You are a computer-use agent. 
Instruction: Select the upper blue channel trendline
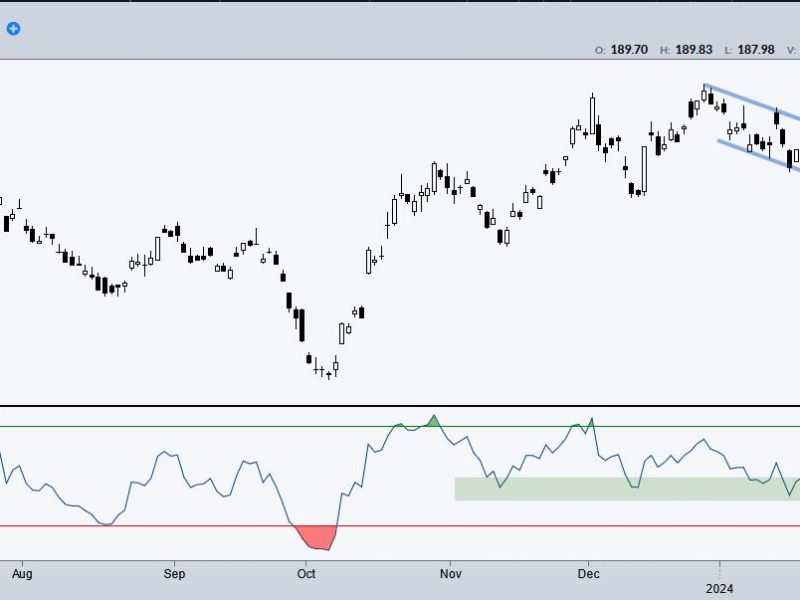[752, 102]
